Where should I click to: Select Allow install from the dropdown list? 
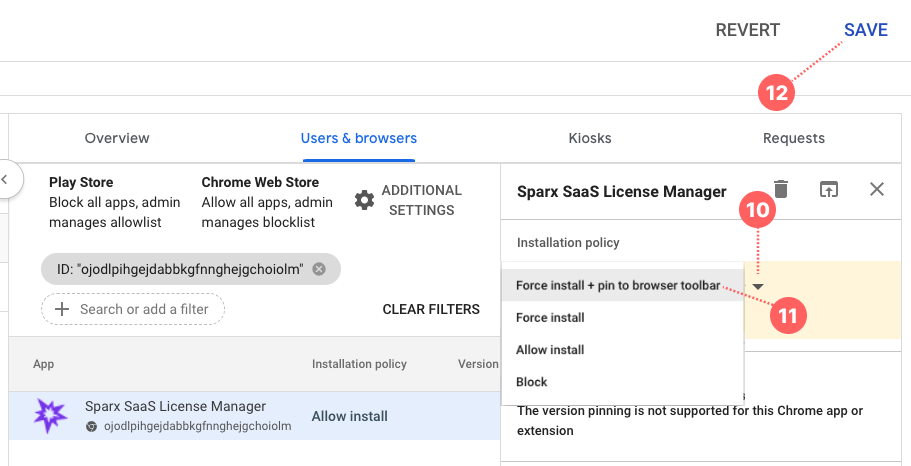tap(550, 350)
